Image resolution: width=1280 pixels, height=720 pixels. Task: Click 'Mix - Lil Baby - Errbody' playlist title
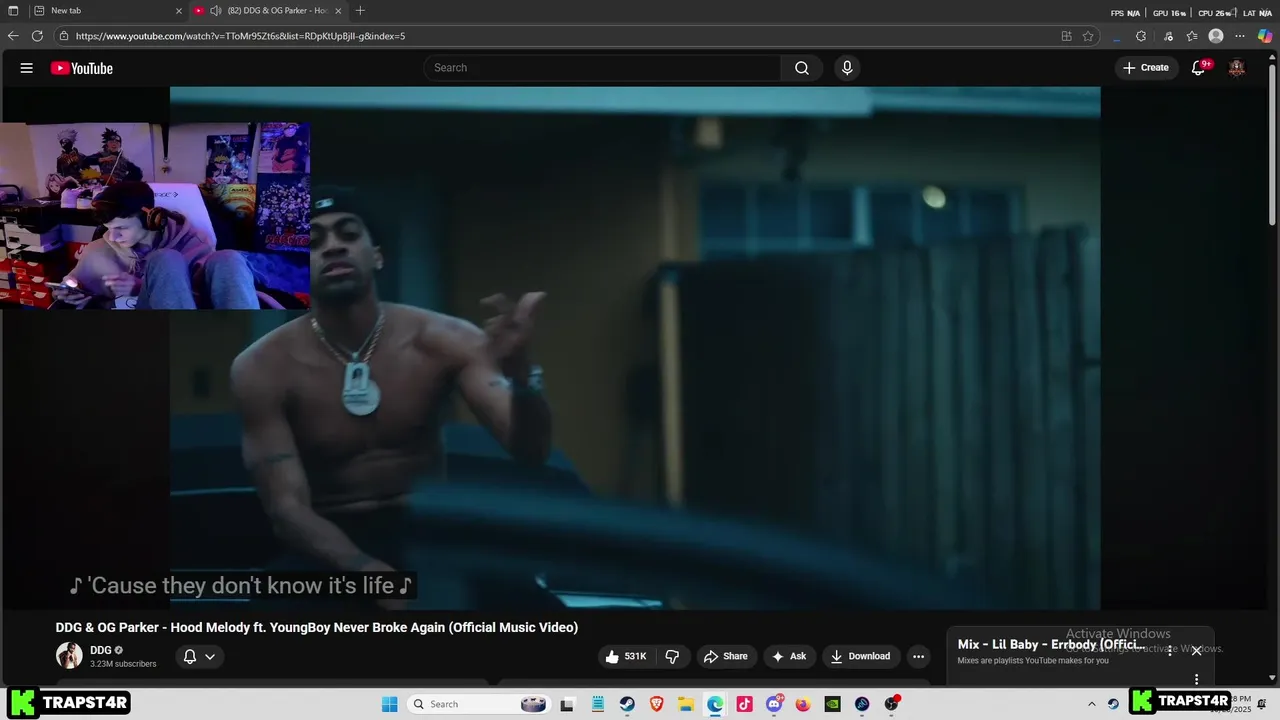point(1051,645)
